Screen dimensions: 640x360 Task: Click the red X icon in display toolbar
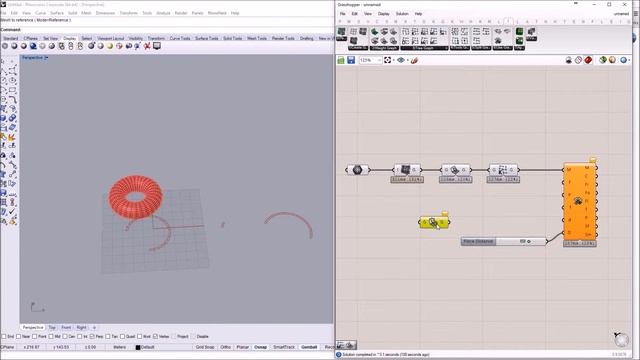point(147,46)
